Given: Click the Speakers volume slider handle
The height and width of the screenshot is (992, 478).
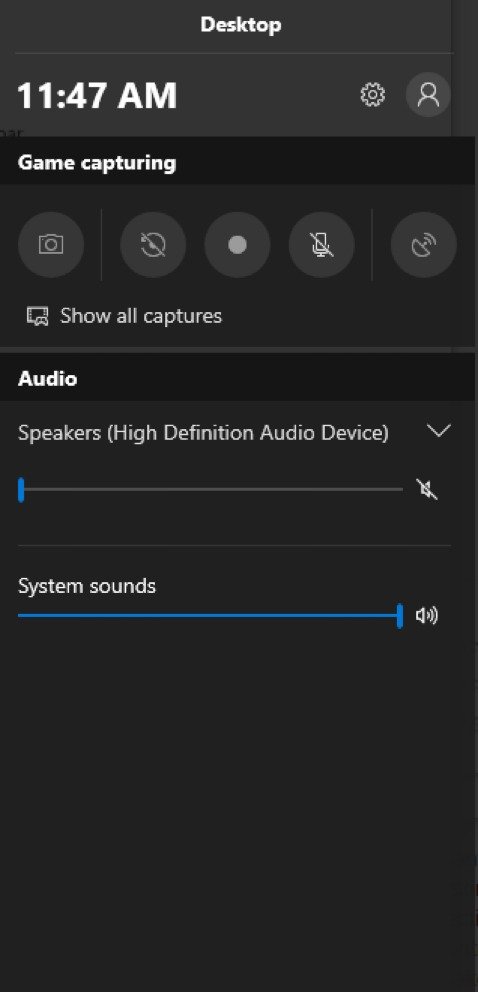Looking at the screenshot, I should tap(21, 490).
